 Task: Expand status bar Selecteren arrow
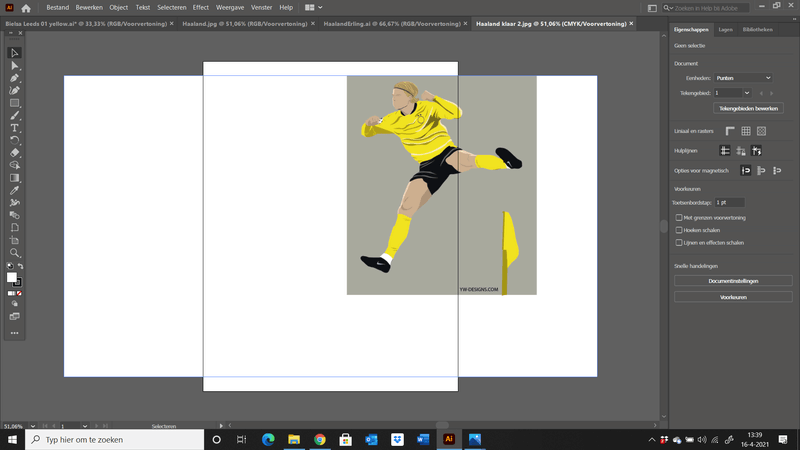(x=221, y=426)
